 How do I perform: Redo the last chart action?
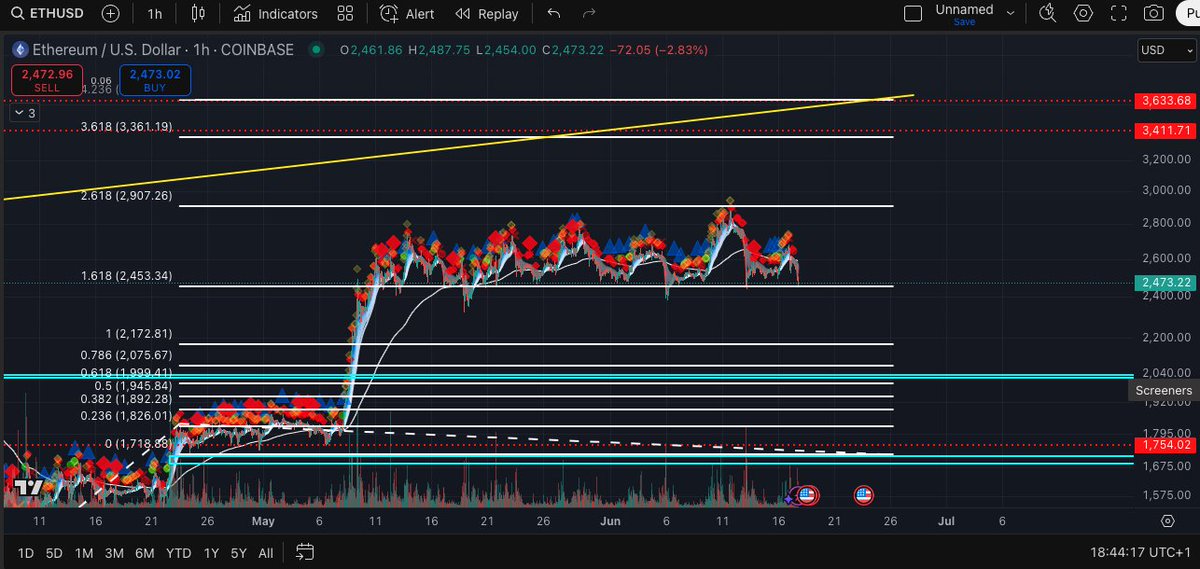tap(589, 14)
